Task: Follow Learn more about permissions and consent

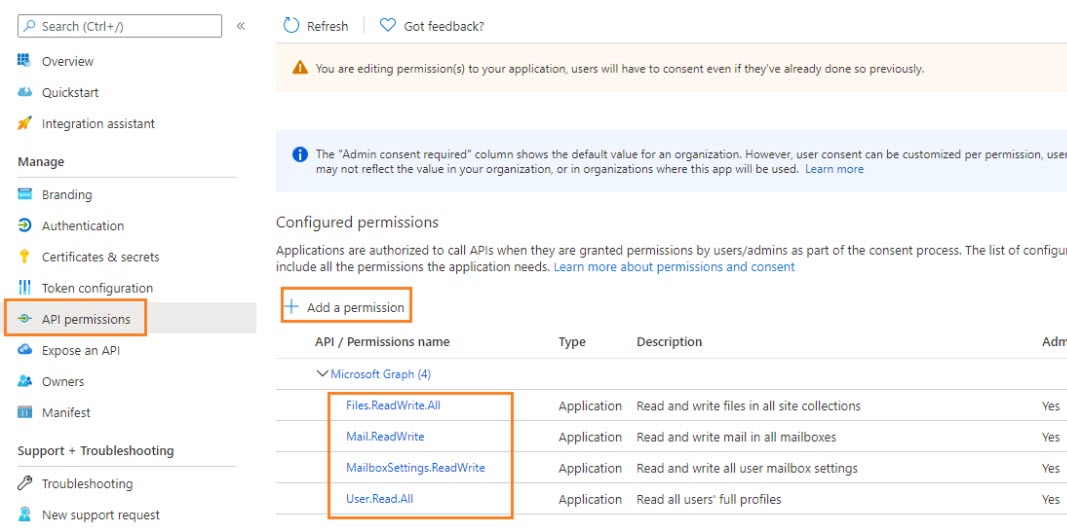Action: click(674, 267)
